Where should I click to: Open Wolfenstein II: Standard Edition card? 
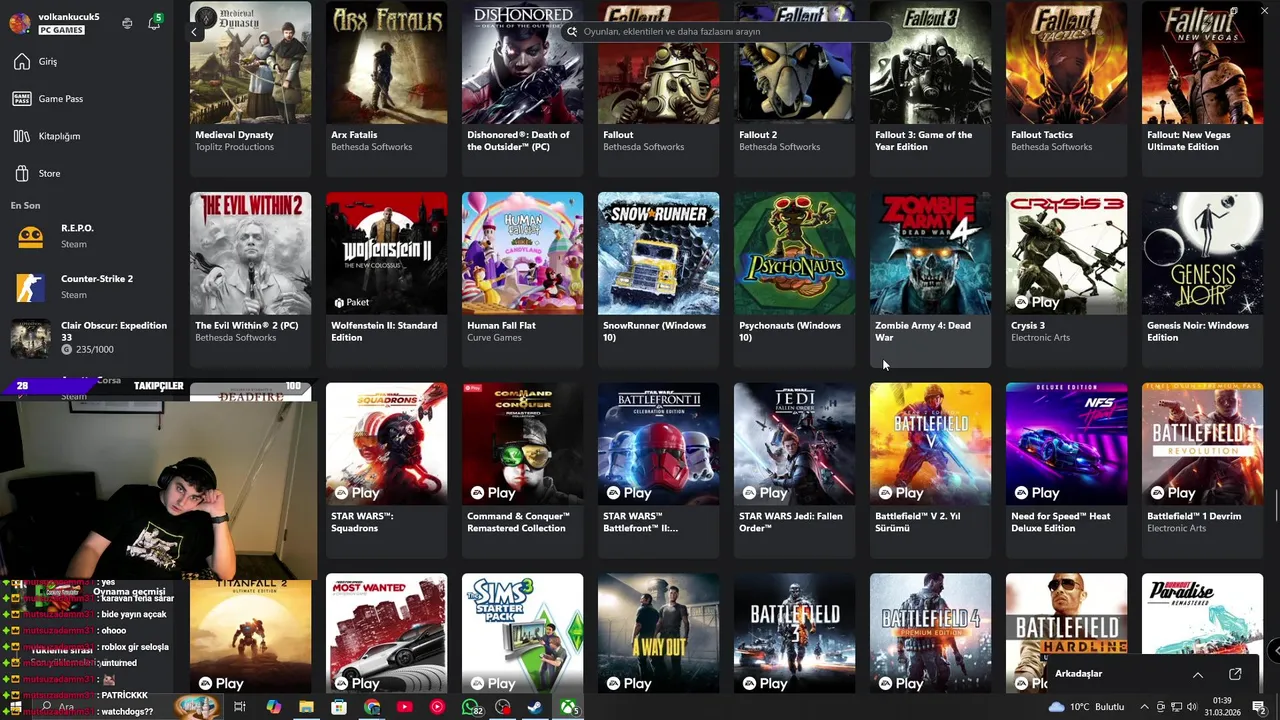click(386, 279)
